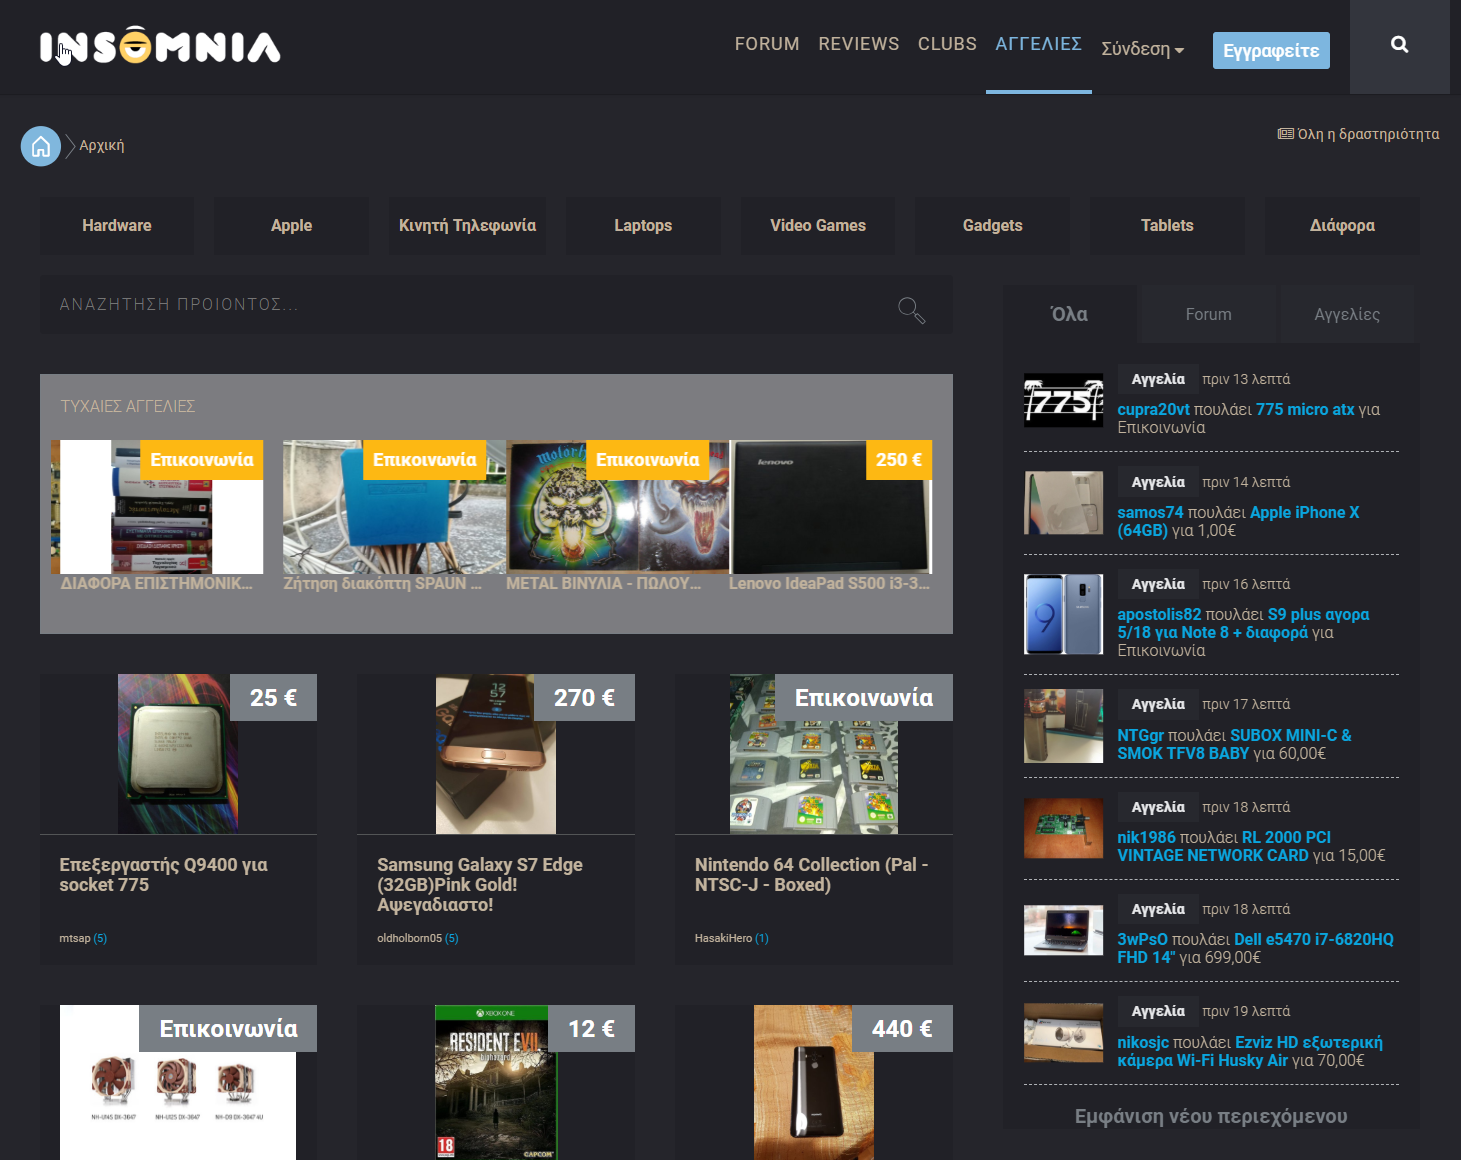Click the 775 micro atx feed thumbnail
This screenshot has width=1461, height=1160.
[1063, 400]
